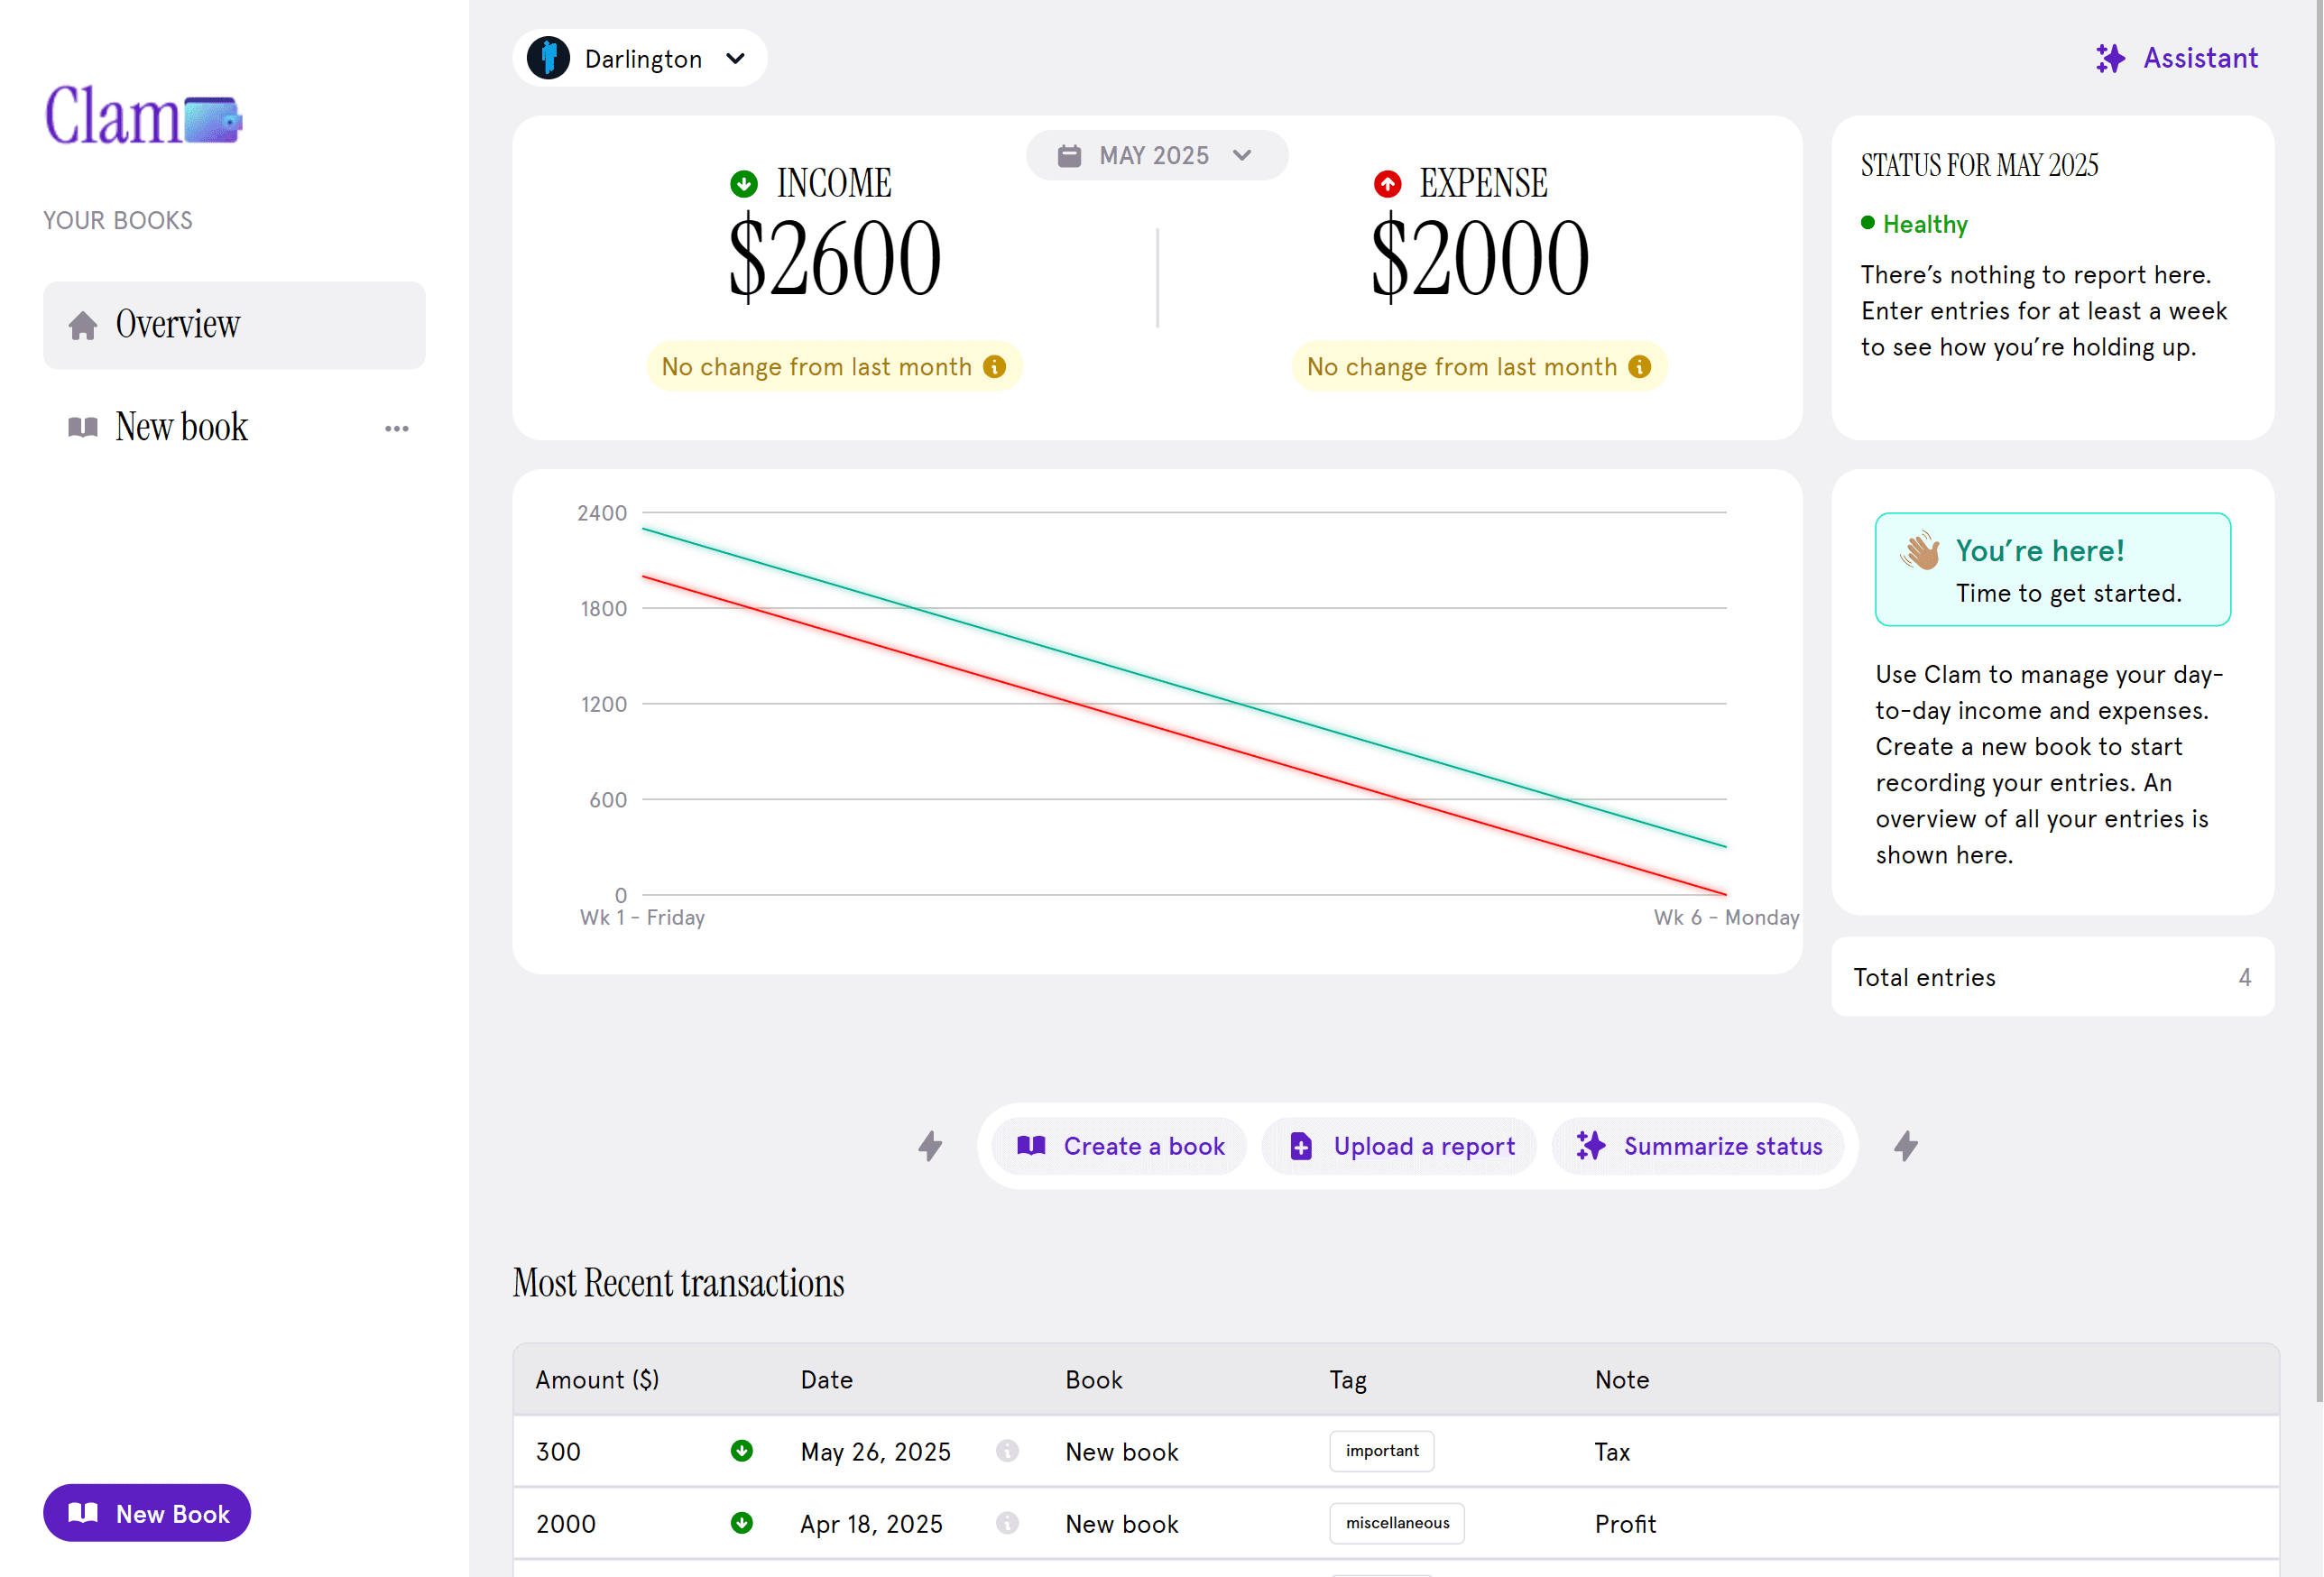Click Upload a report quick action
2324x1577 pixels.
pos(1401,1146)
